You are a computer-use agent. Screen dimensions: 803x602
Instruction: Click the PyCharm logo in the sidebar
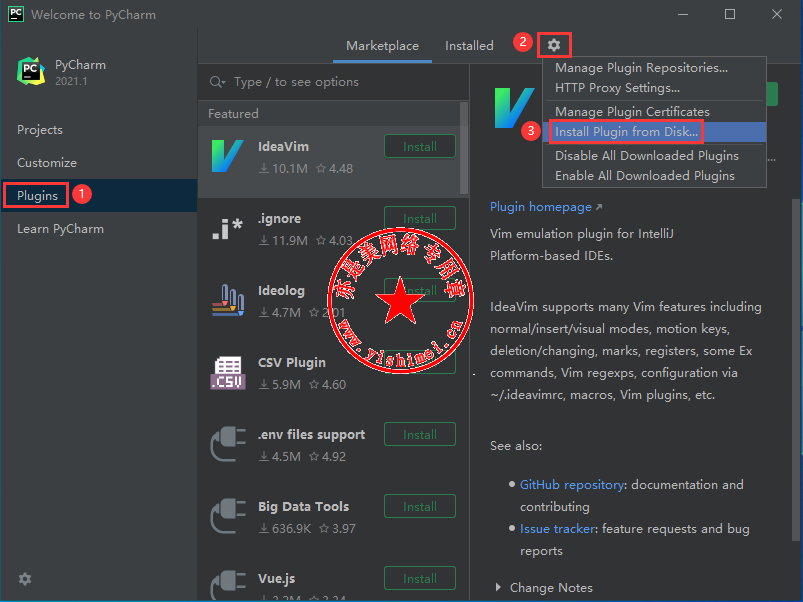pyautogui.click(x=31, y=71)
